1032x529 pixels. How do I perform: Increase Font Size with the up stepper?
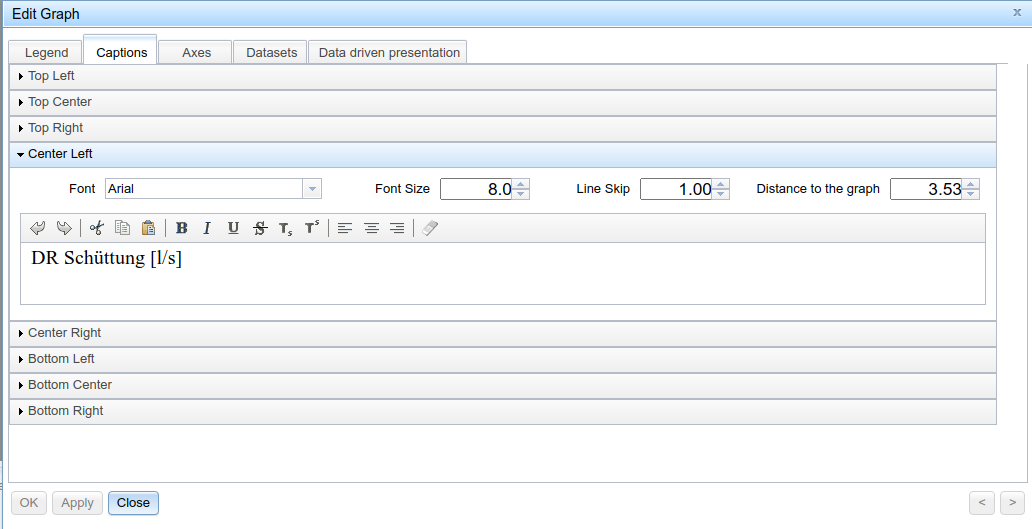point(522,184)
